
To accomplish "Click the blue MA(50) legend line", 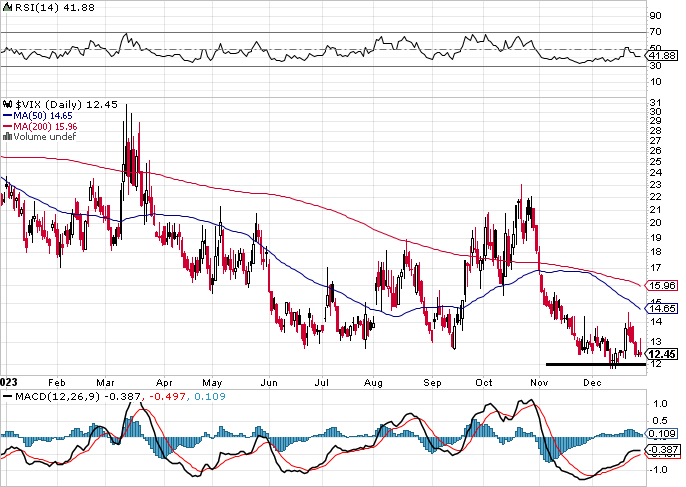I will click(7, 116).
